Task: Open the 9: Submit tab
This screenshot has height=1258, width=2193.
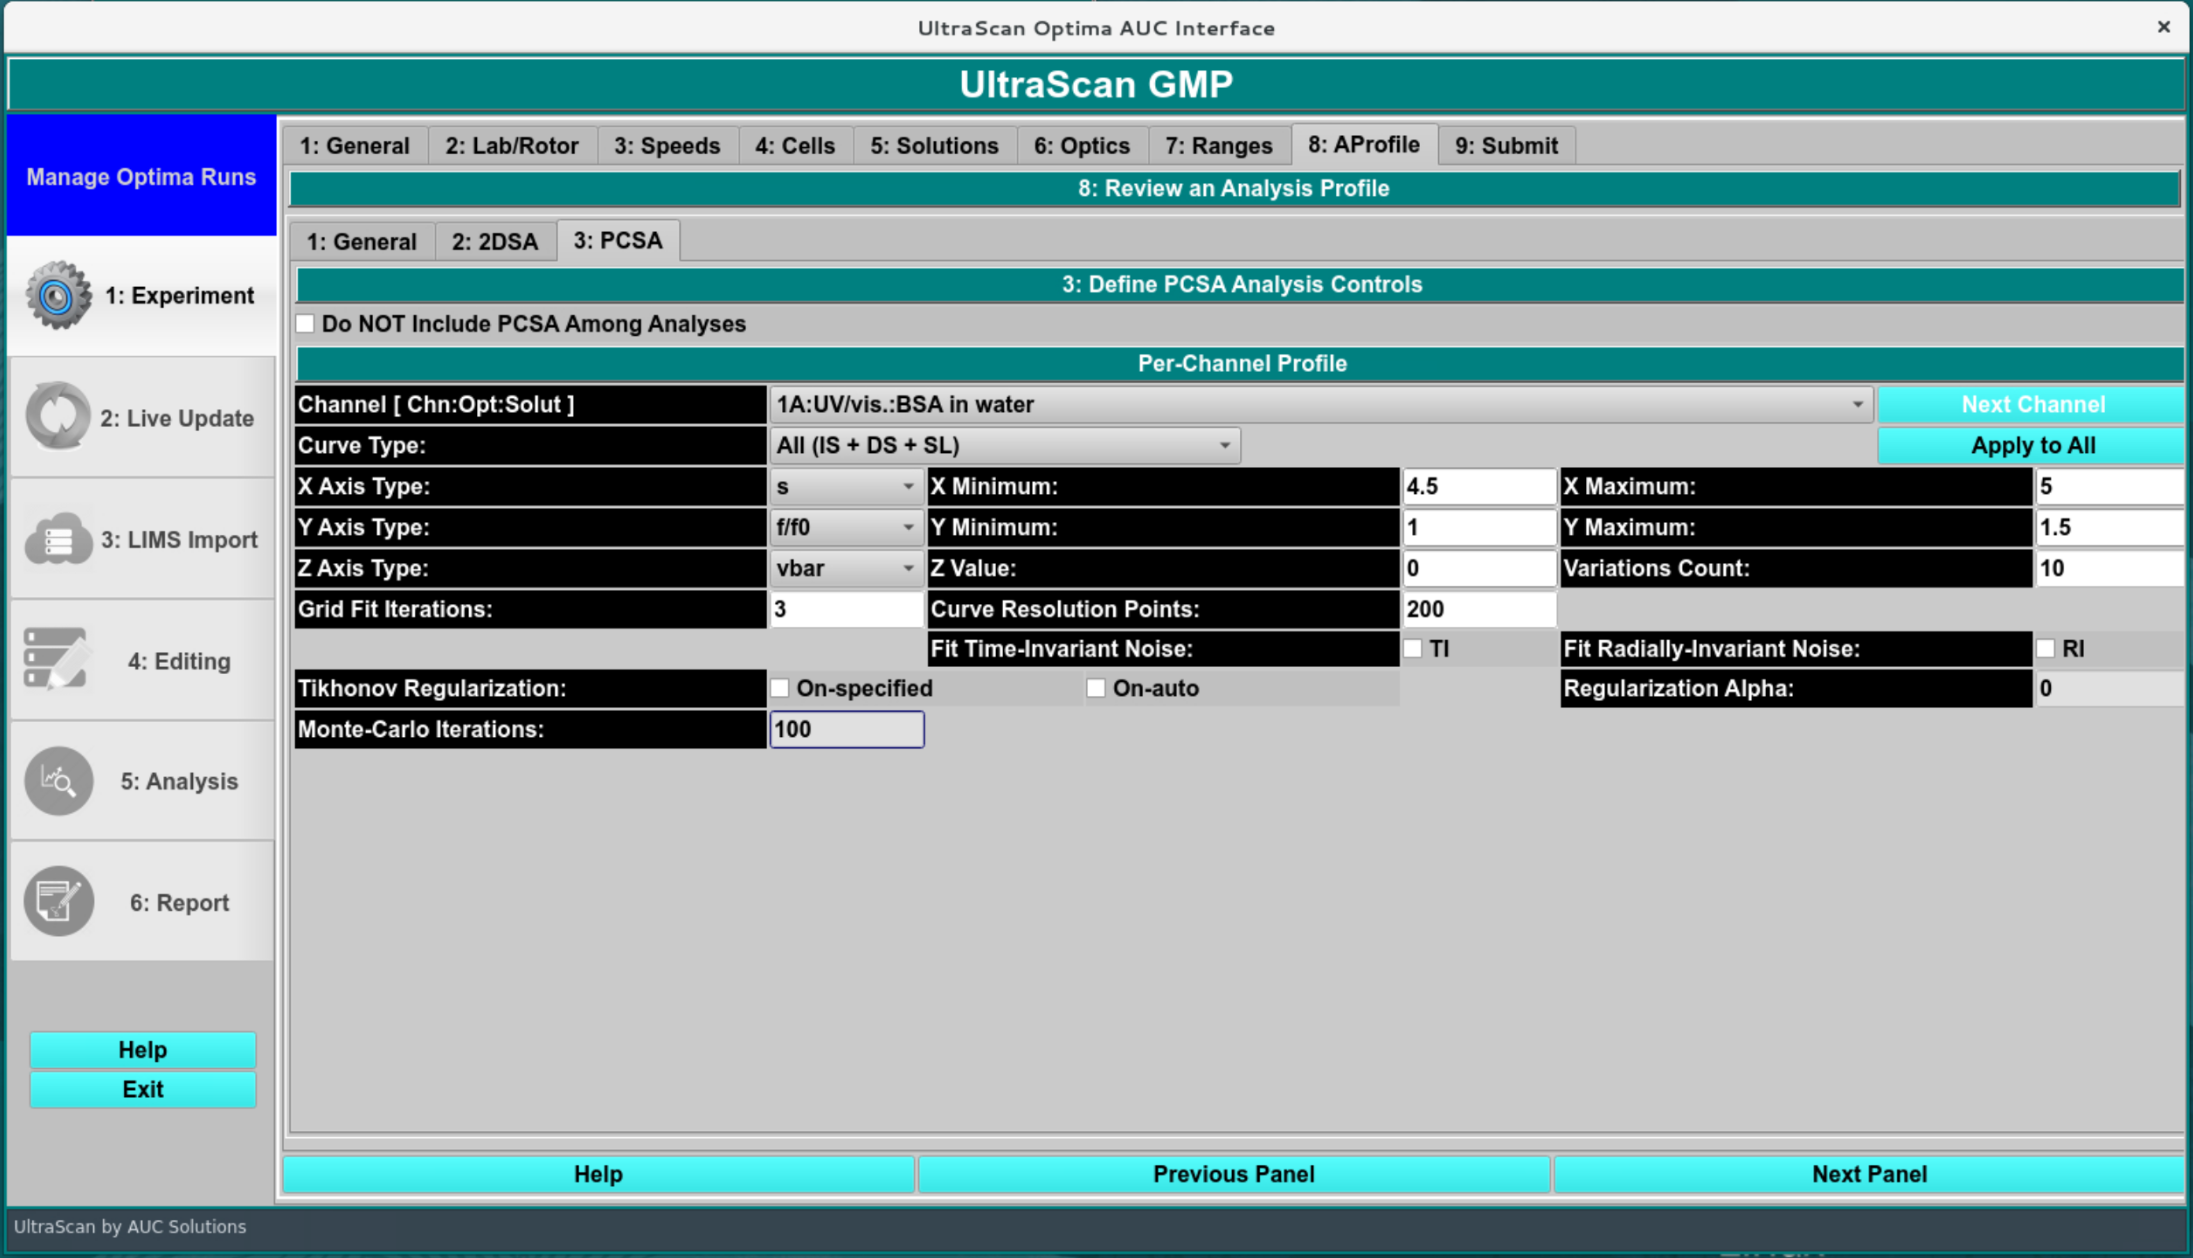Action: 1505,146
